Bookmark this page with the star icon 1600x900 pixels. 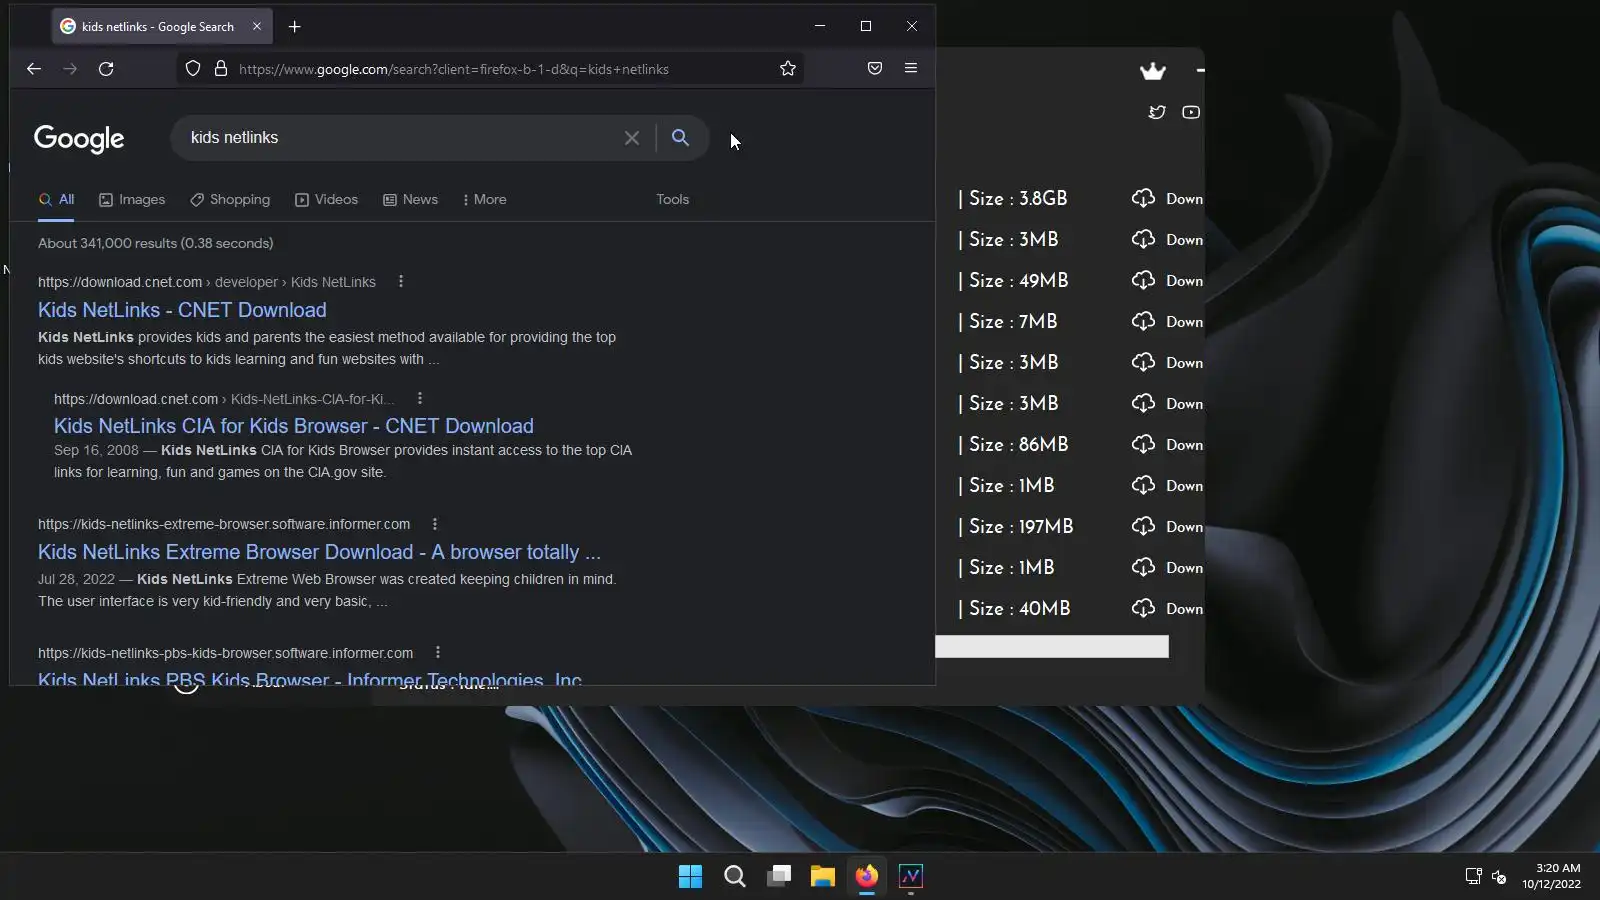coord(788,69)
